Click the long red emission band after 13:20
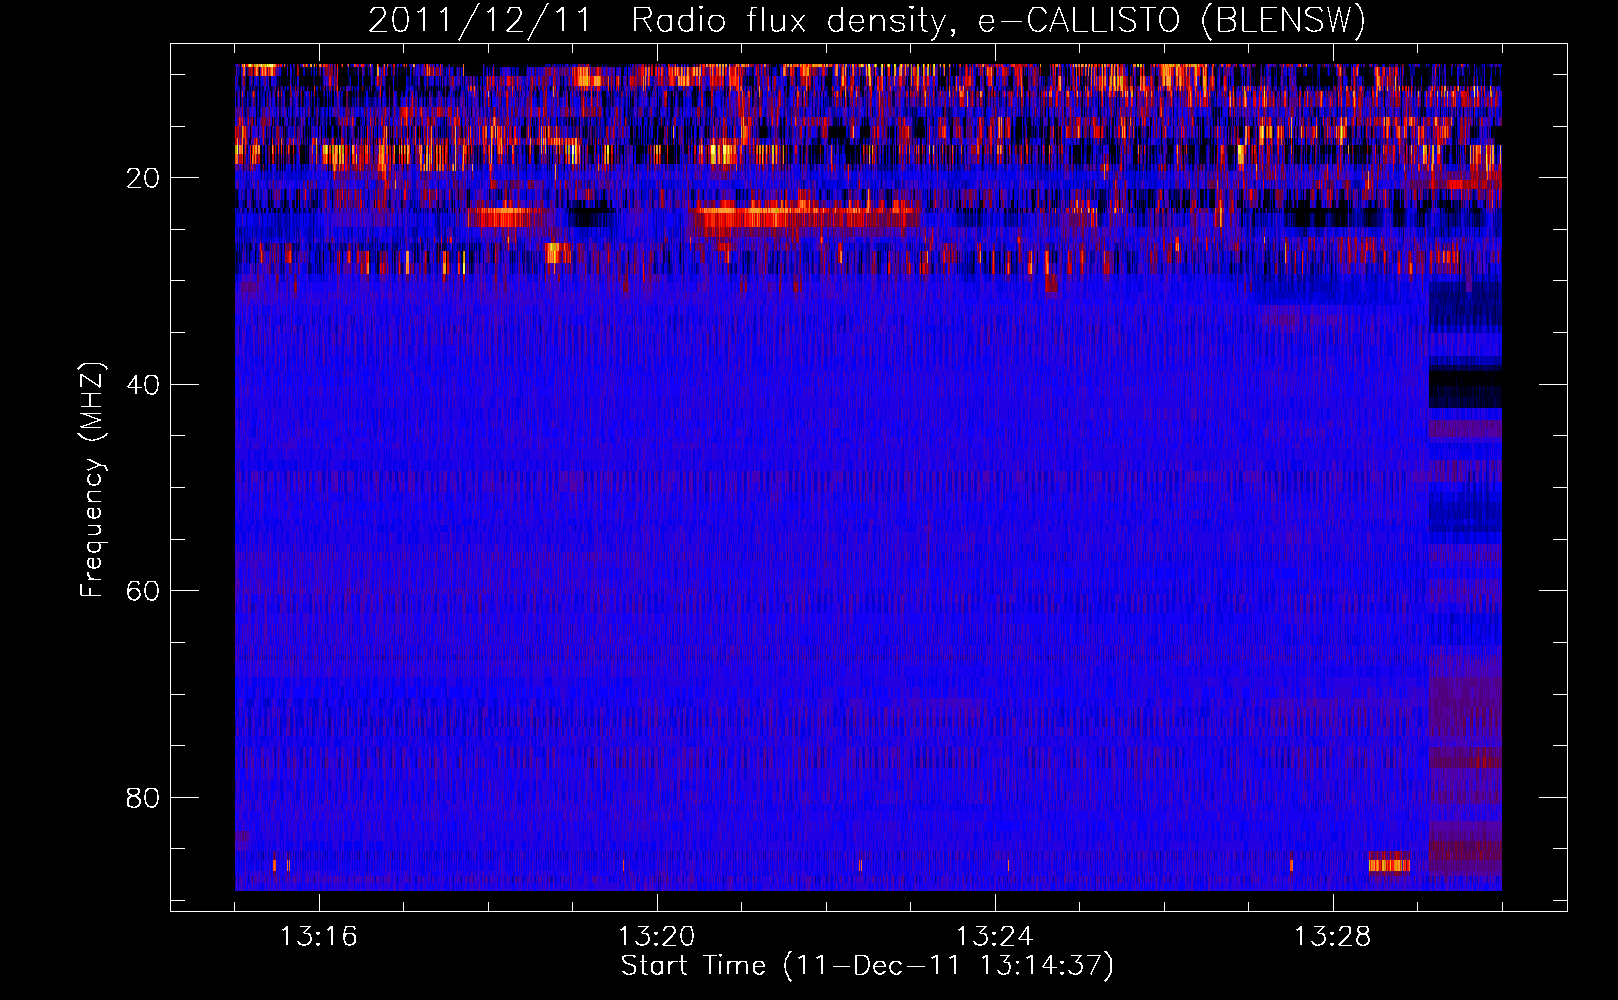Image resolution: width=1618 pixels, height=1000 pixels. point(805,218)
